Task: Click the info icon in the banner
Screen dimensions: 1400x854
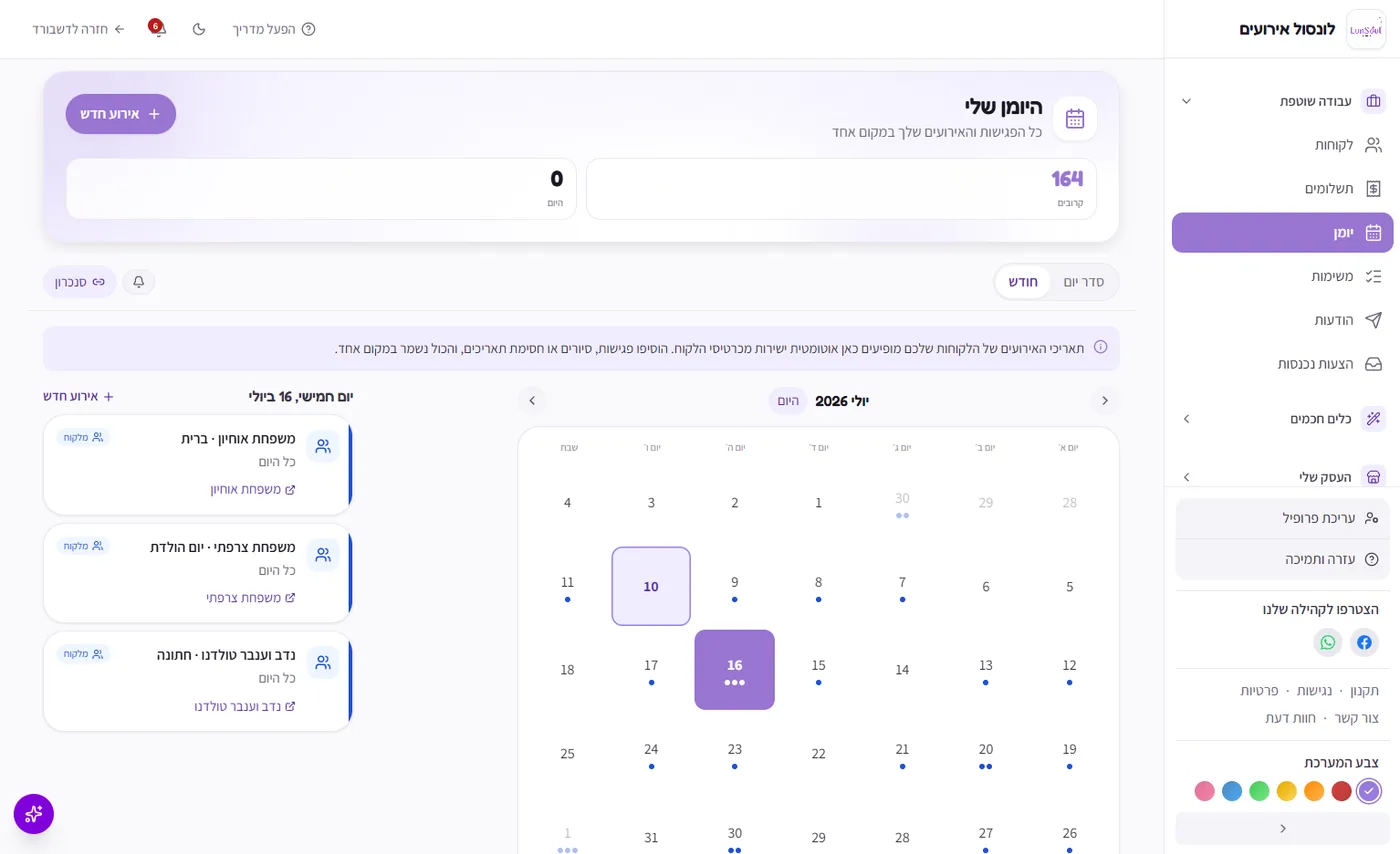Action: click(x=1100, y=347)
